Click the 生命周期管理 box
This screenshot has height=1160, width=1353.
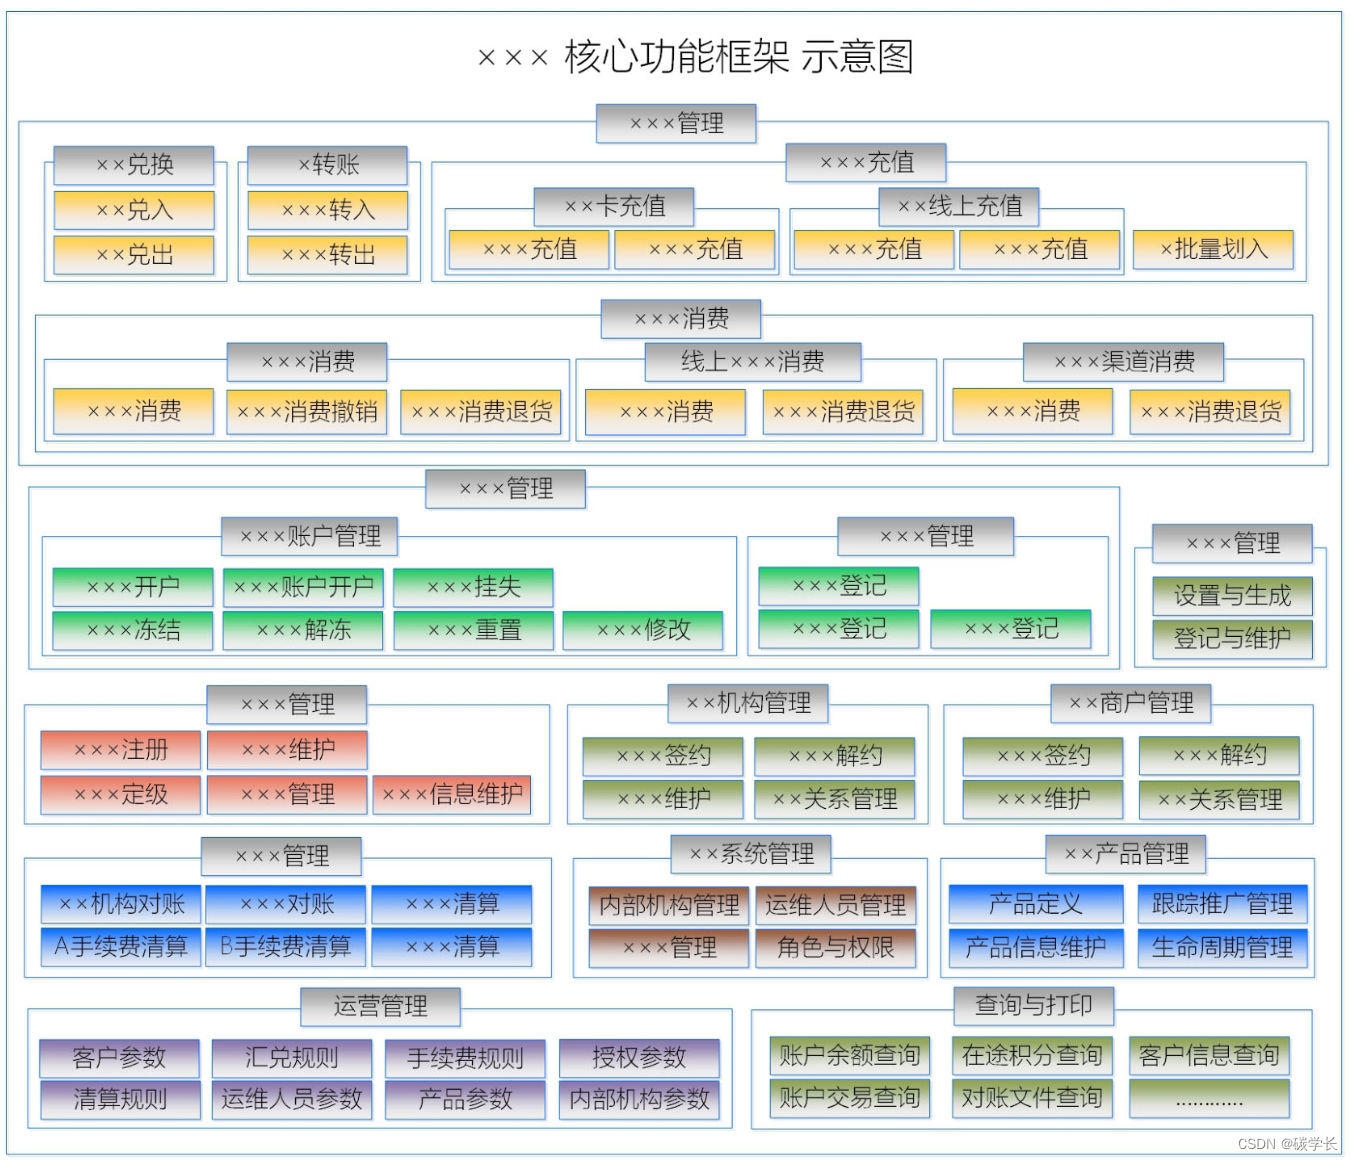1222,948
